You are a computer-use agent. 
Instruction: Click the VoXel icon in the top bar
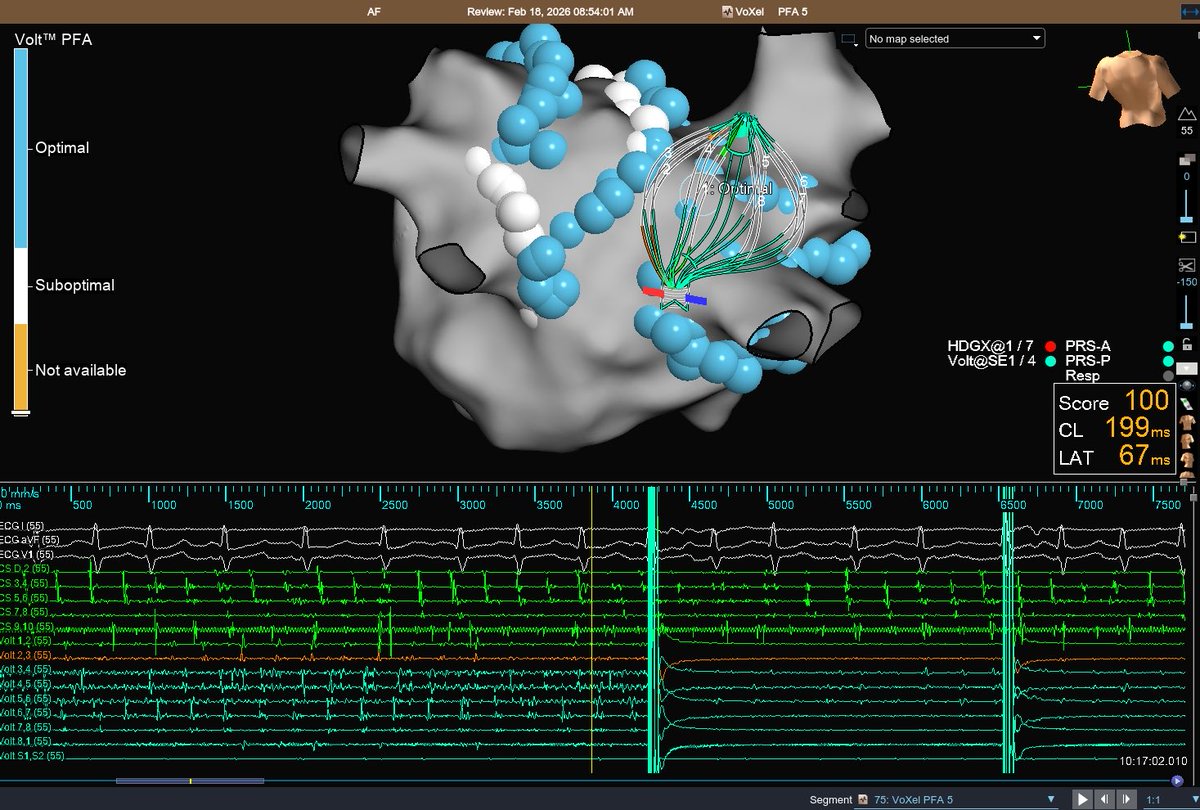click(x=727, y=12)
